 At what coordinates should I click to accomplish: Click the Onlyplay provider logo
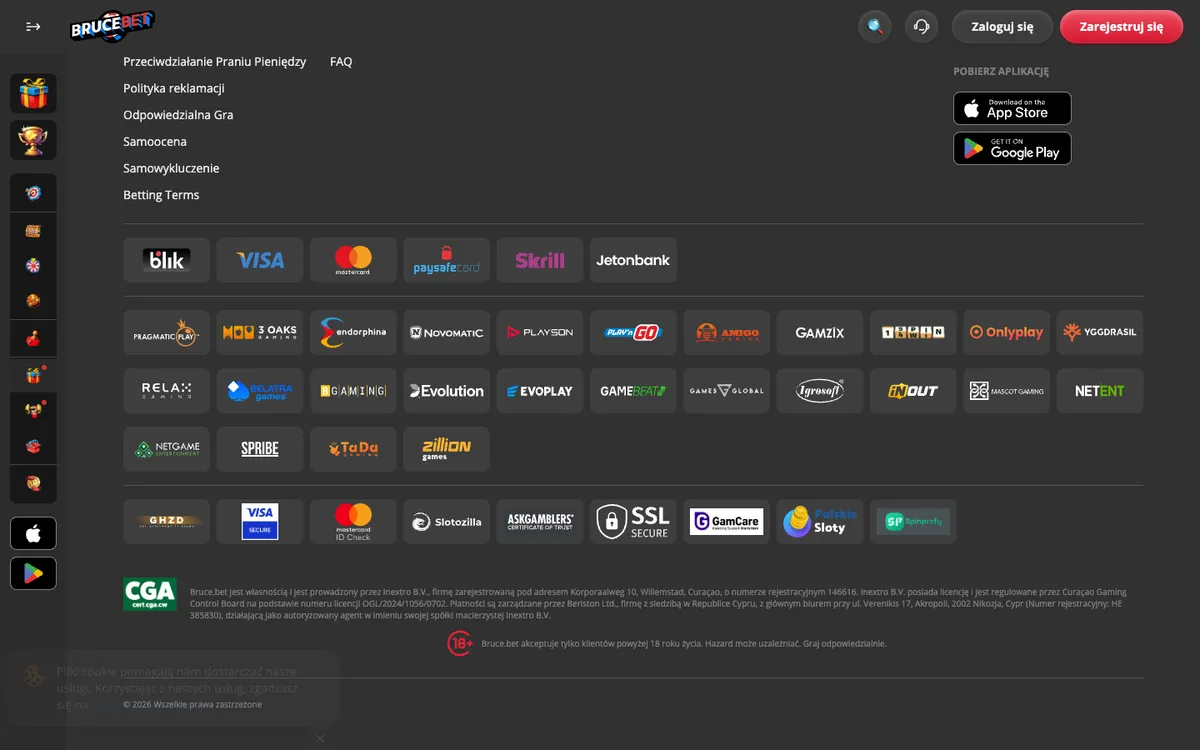point(1006,333)
